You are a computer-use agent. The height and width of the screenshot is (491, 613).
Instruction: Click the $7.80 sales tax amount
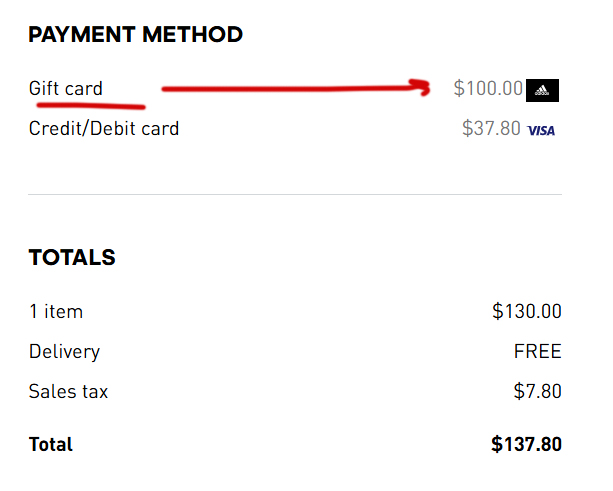click(537, 392)
